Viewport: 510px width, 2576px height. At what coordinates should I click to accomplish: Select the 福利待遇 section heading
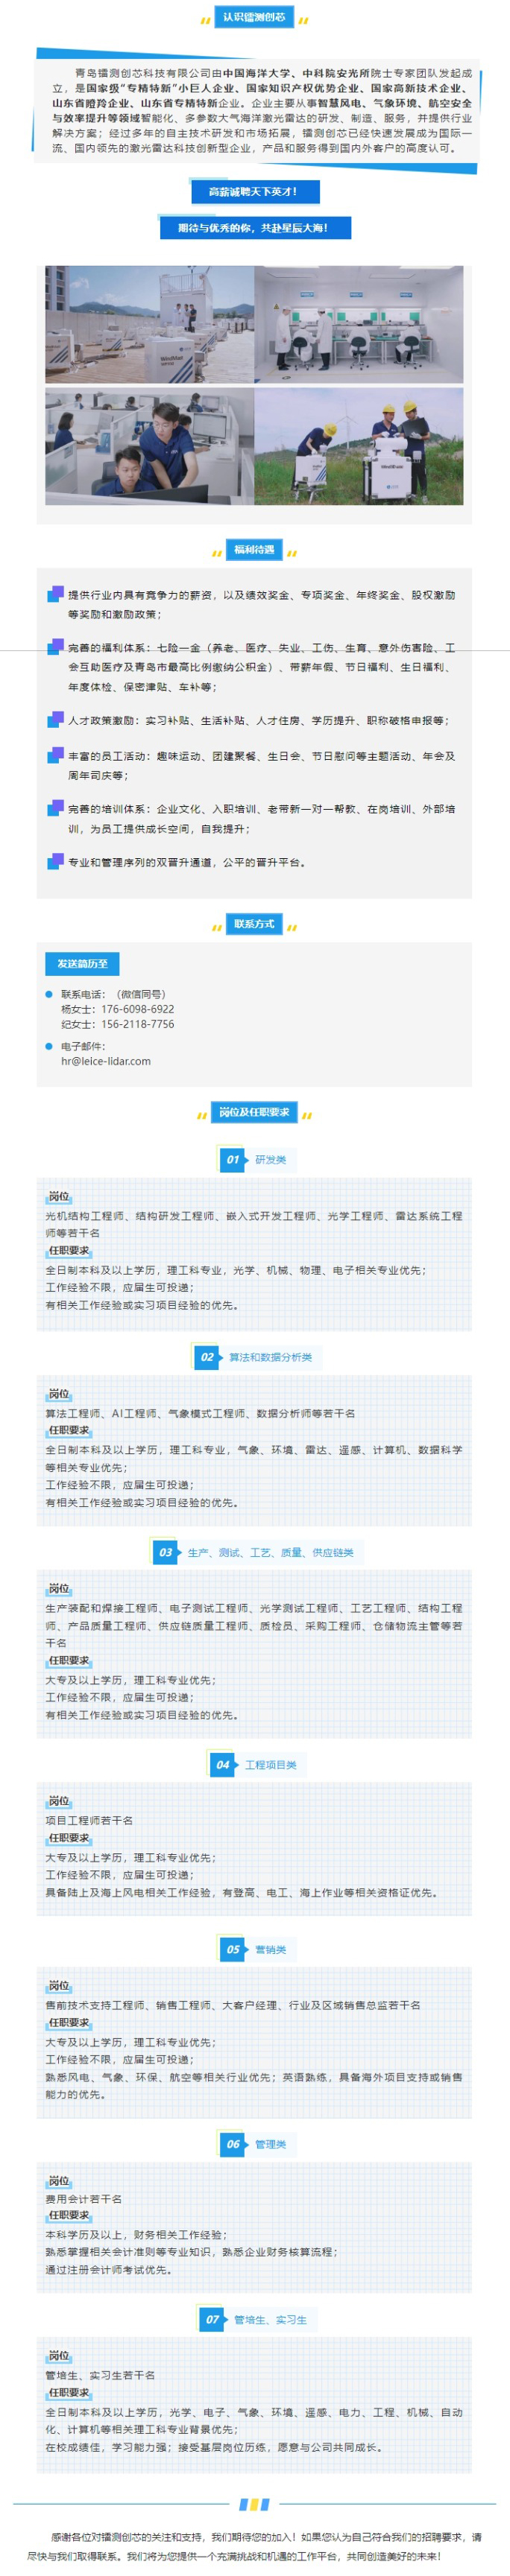pos(254,549)
